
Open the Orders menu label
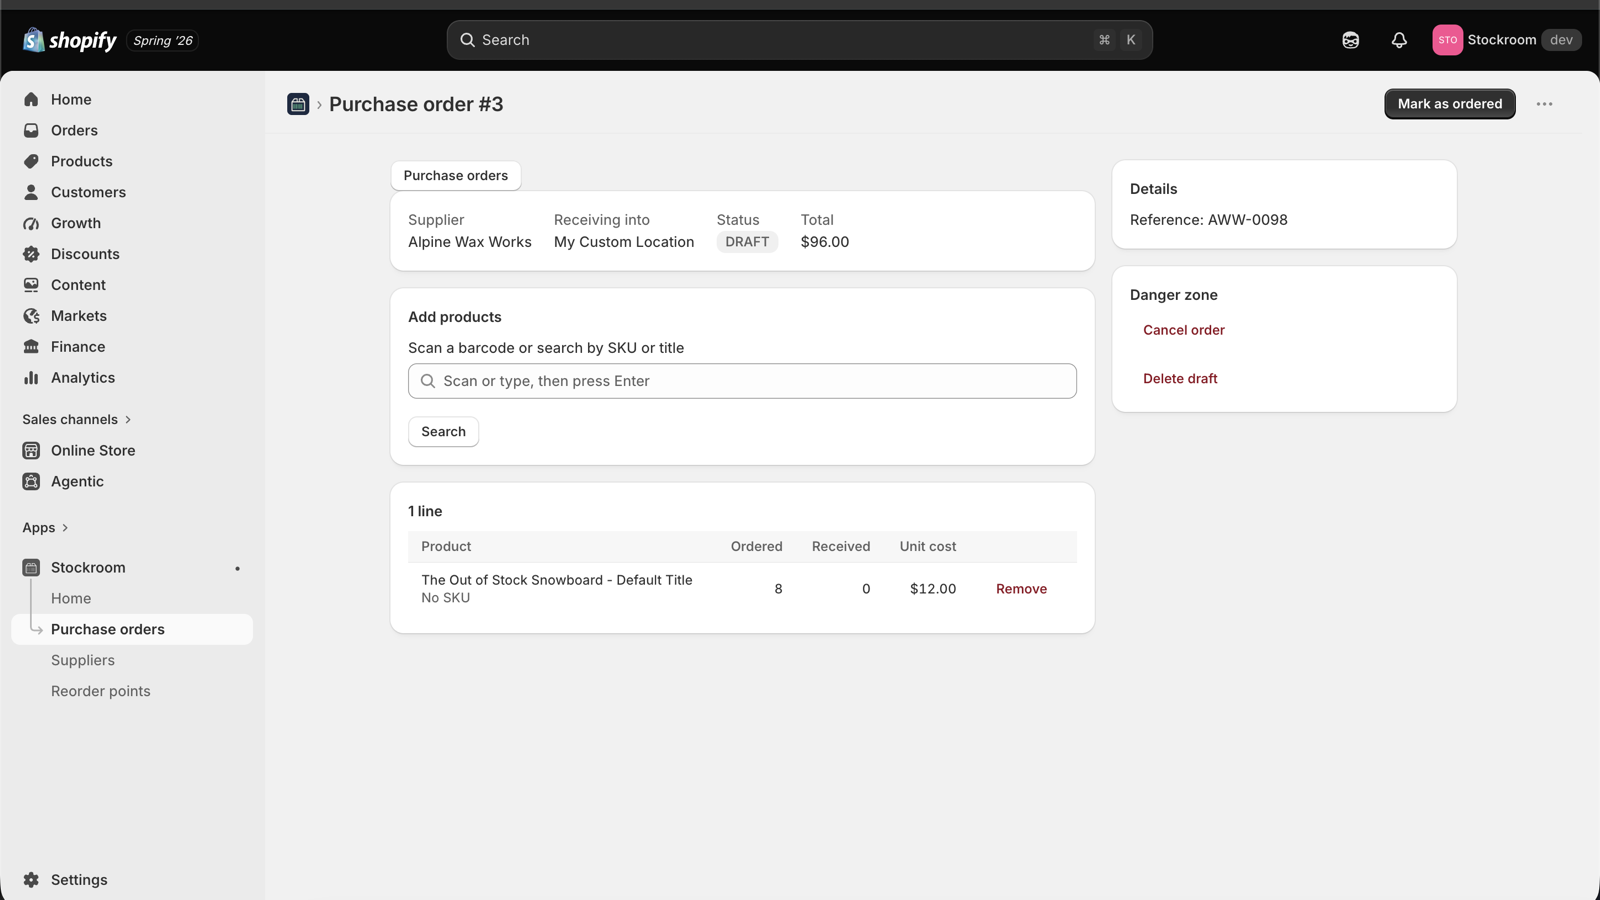[74, 130]
